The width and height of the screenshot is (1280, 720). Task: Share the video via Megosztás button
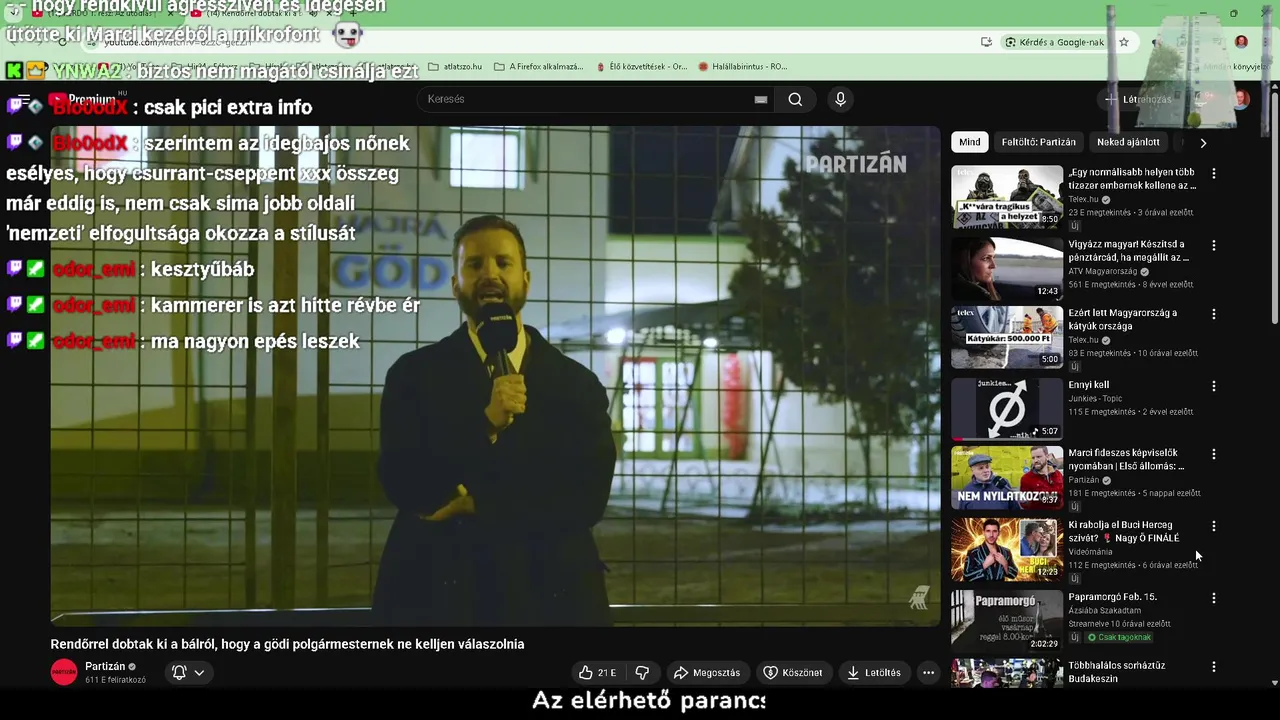707,673
